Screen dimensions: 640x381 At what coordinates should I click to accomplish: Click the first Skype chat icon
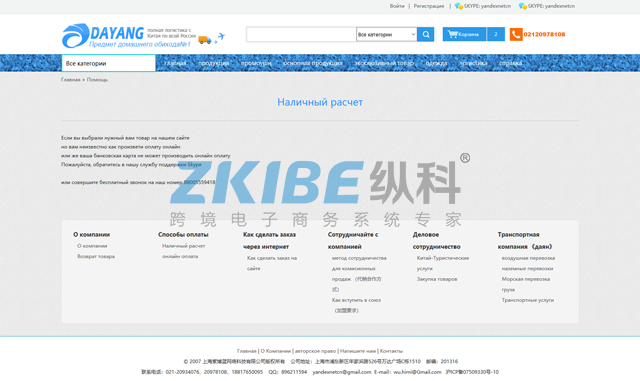coord(459,6)
